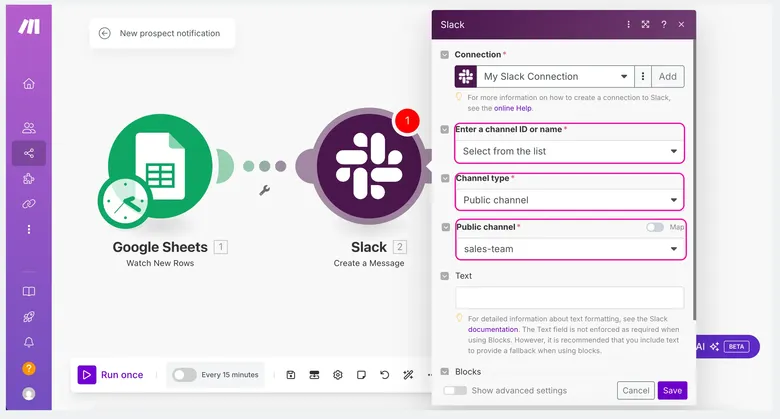Open the Make logo home
Image resolution: width=780 pixels, height=419 pixels.
click(29, 26)
